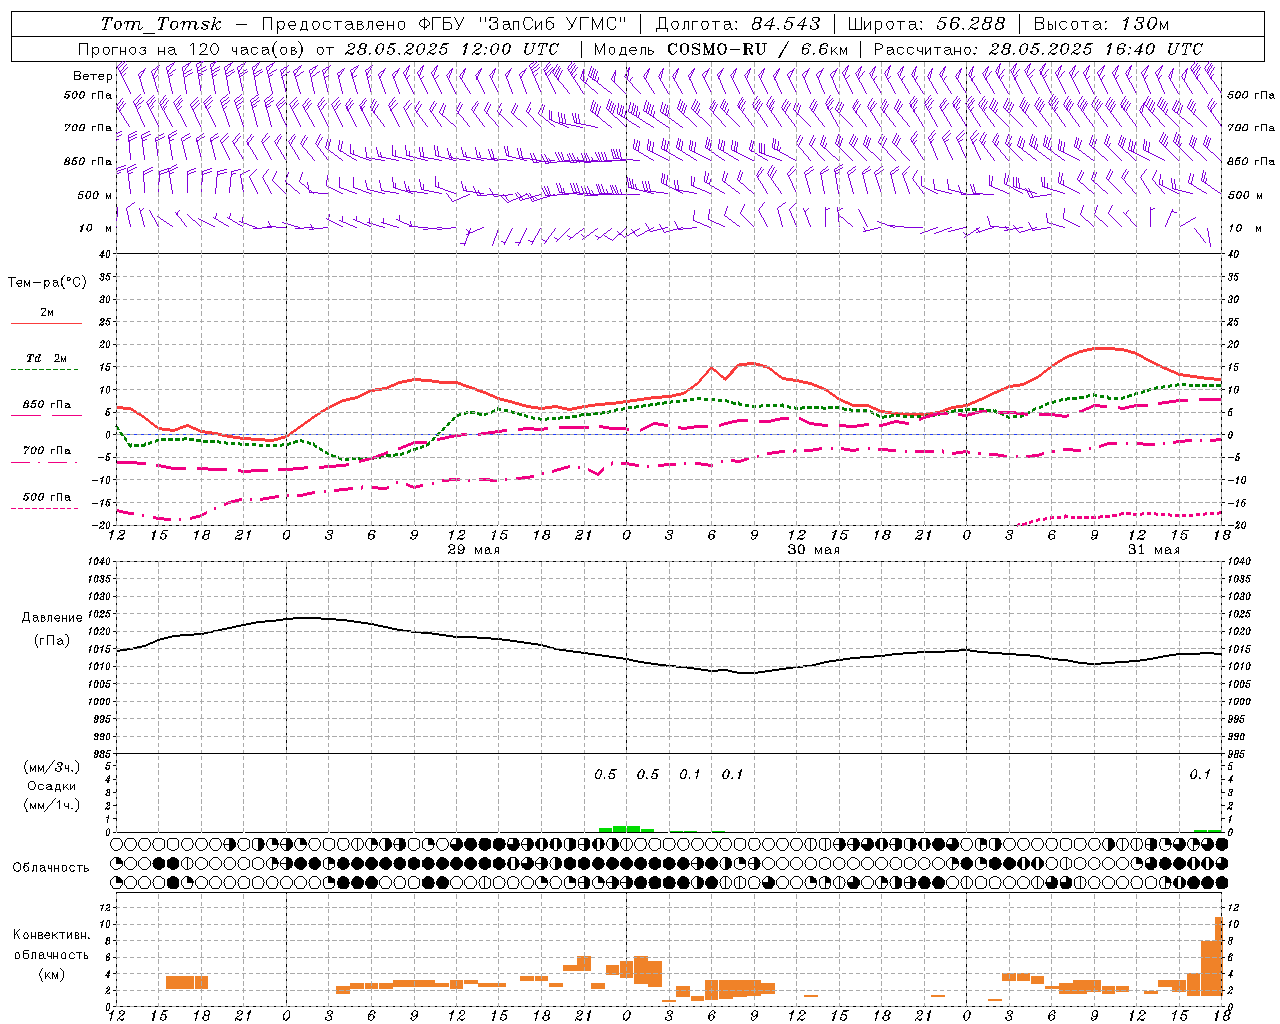Click the tallest orange convective bar at chart end

(x=1219, y=956)
